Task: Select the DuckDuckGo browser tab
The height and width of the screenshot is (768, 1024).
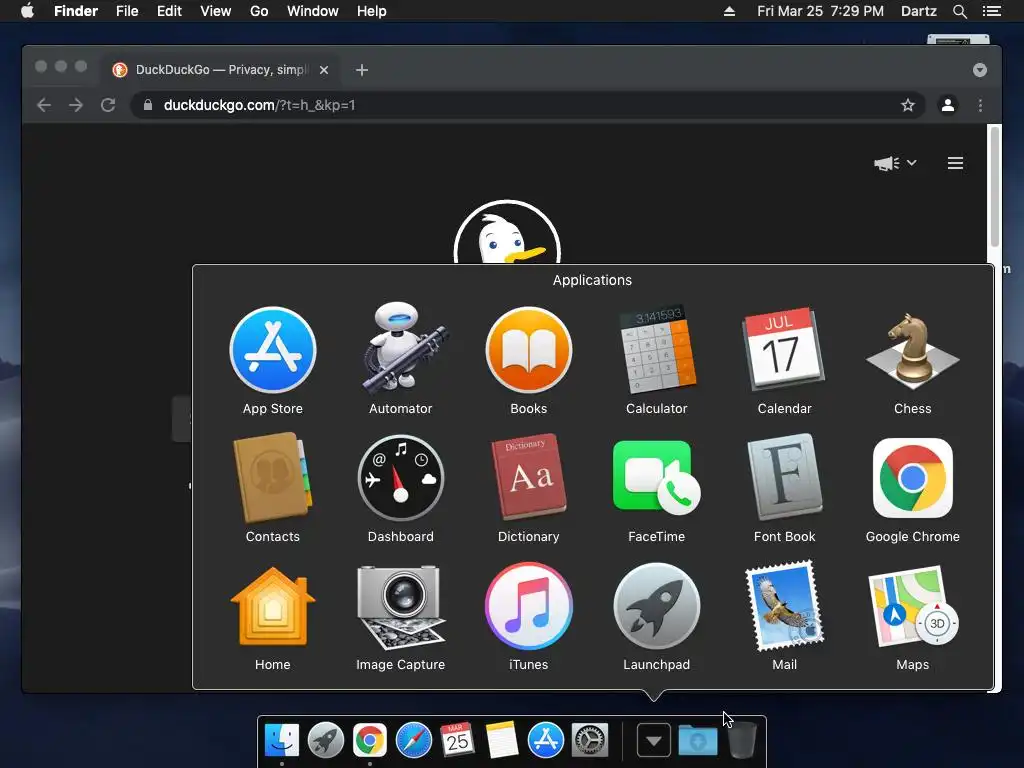Action: coord(221,70)
